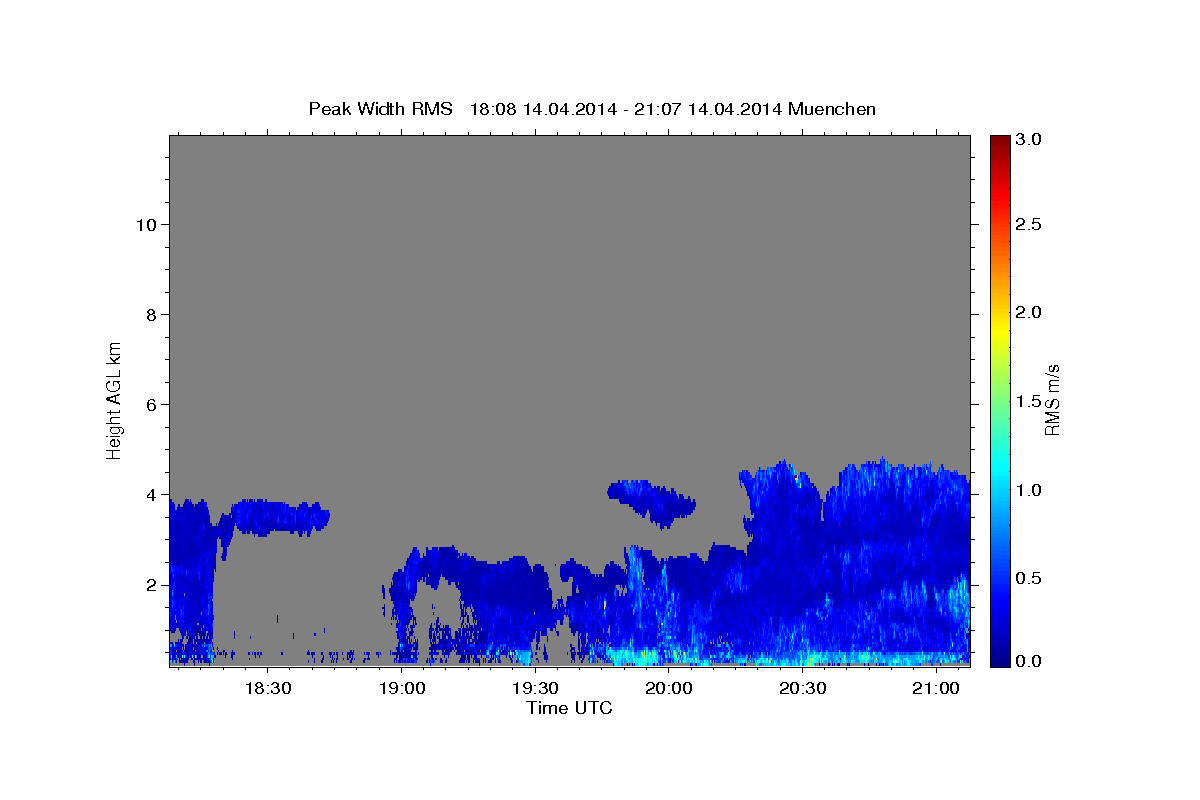1200x800 pixels.
Task: Click the 20:00 time tick label
Action: 668,688
